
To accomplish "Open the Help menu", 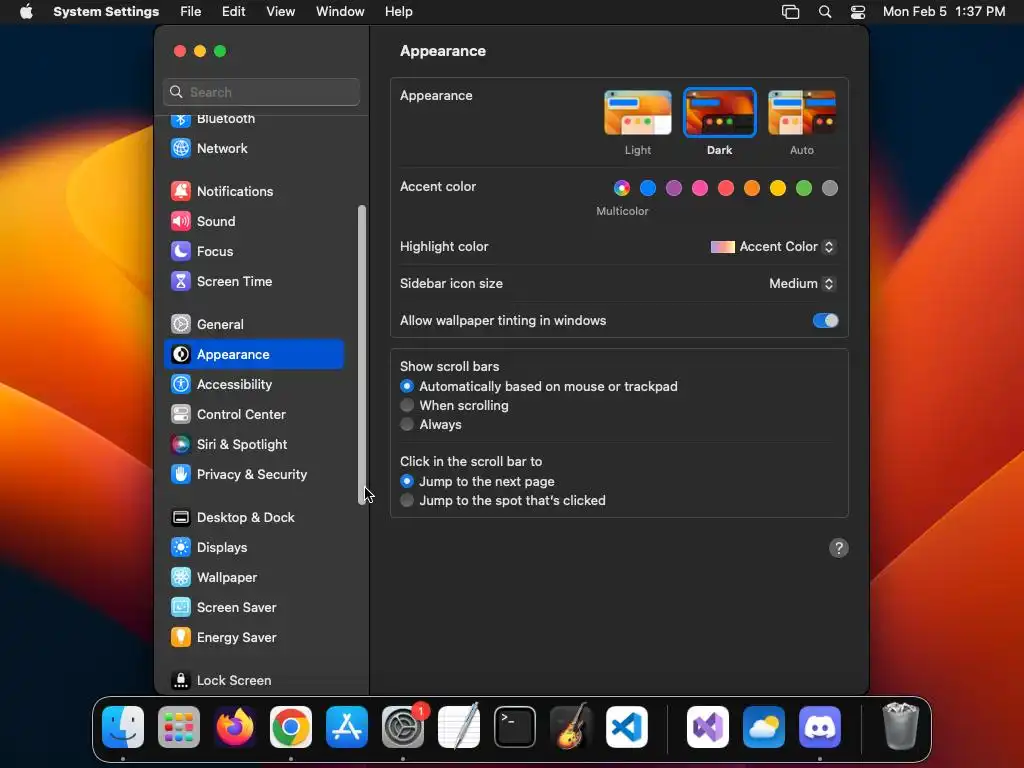I will tap(398, 12).
